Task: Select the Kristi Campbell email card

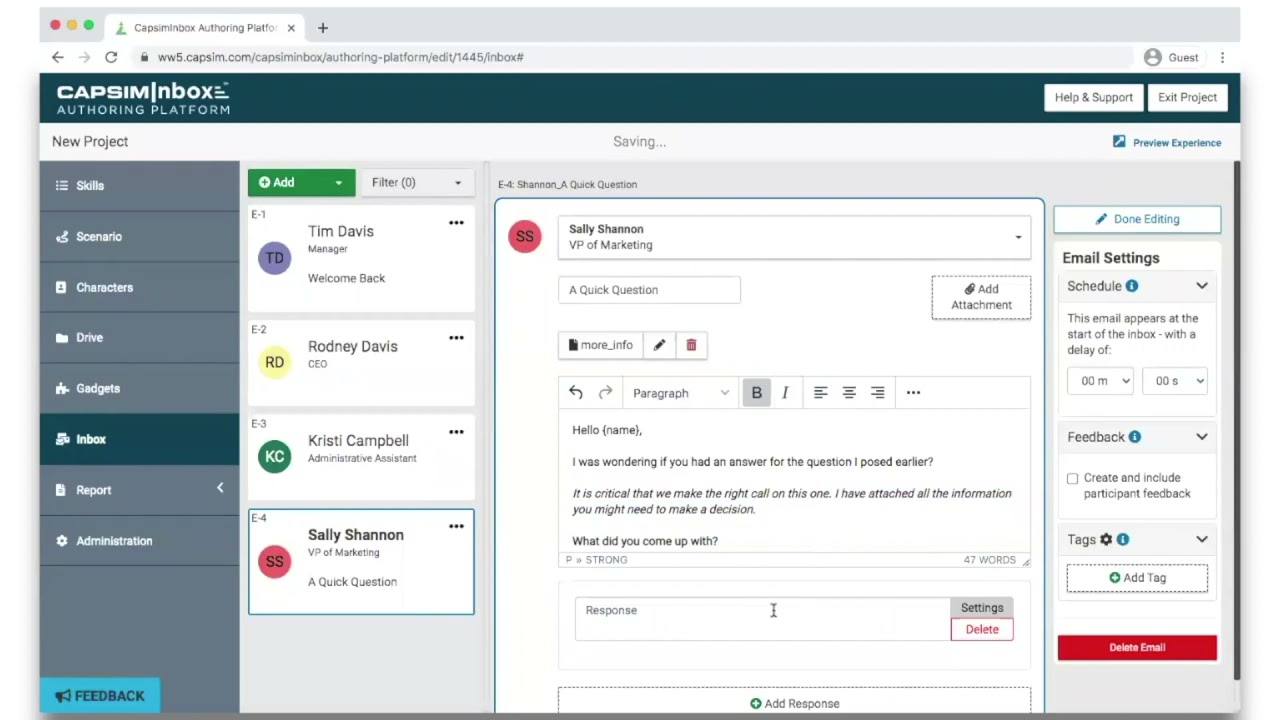Action: pyautogui.click(x=361, y=457)
